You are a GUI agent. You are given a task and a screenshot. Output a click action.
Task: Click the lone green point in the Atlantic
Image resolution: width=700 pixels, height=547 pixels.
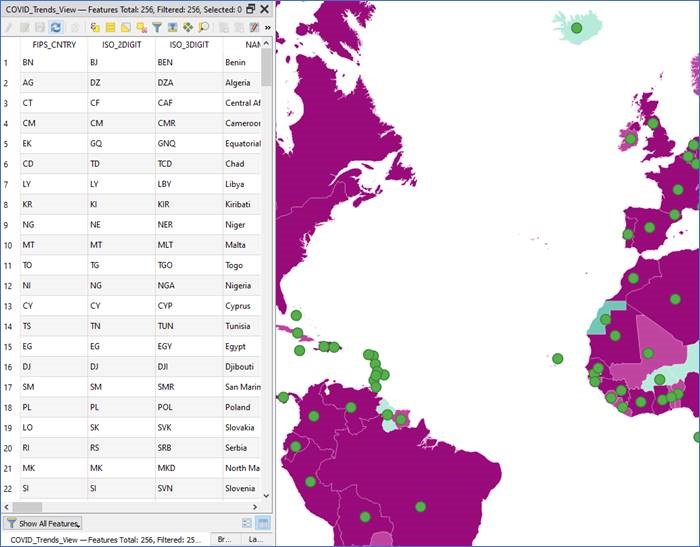pos(558,359)
